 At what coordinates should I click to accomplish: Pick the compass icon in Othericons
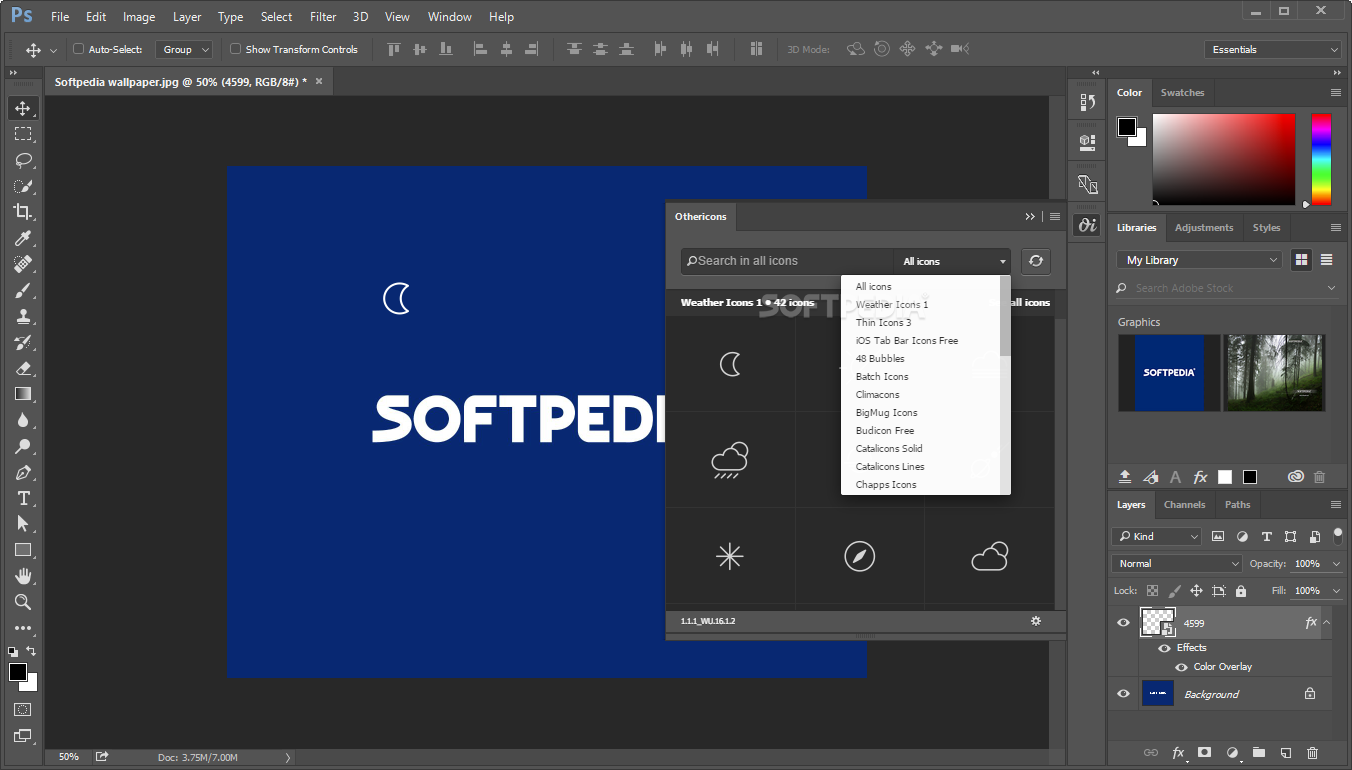(859, 556)
